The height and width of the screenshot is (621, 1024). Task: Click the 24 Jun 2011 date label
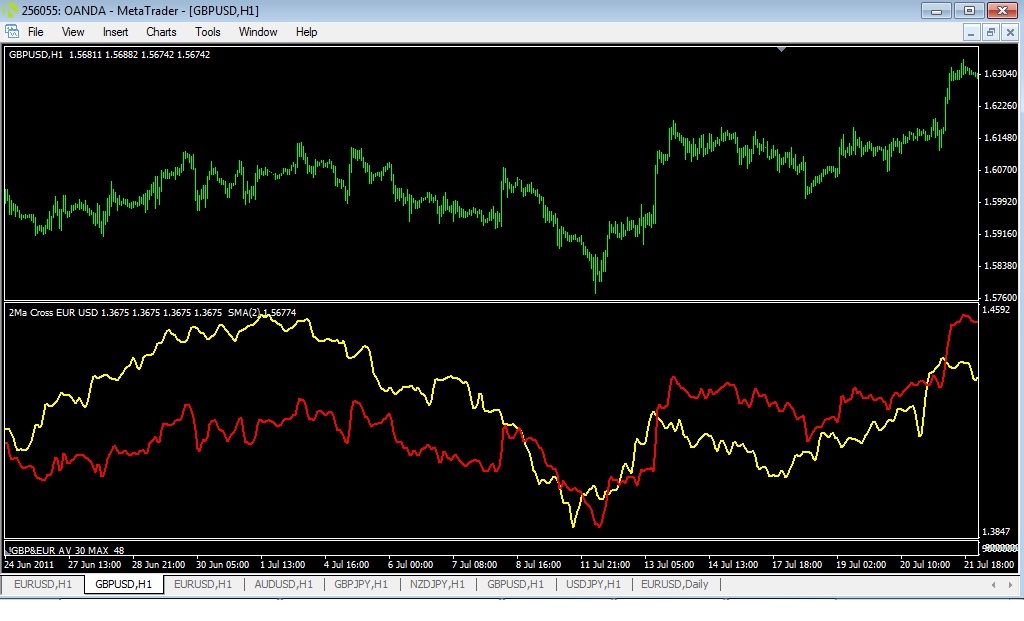point(29,565)
